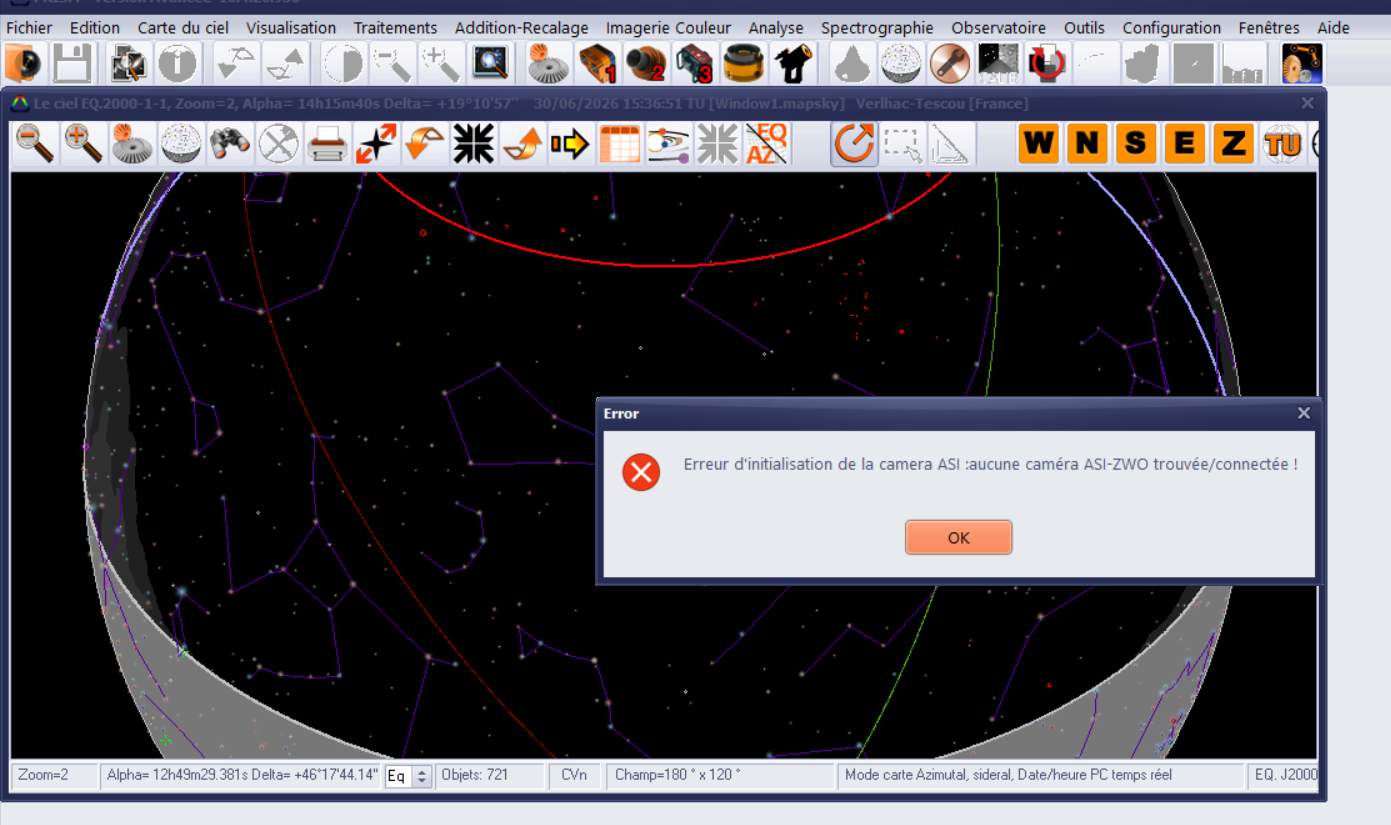The width and height of the screenshot is (1391, 825).
Task: Switch EQ/AZ coordinate mode icon
Action: (x=767, y=144)
